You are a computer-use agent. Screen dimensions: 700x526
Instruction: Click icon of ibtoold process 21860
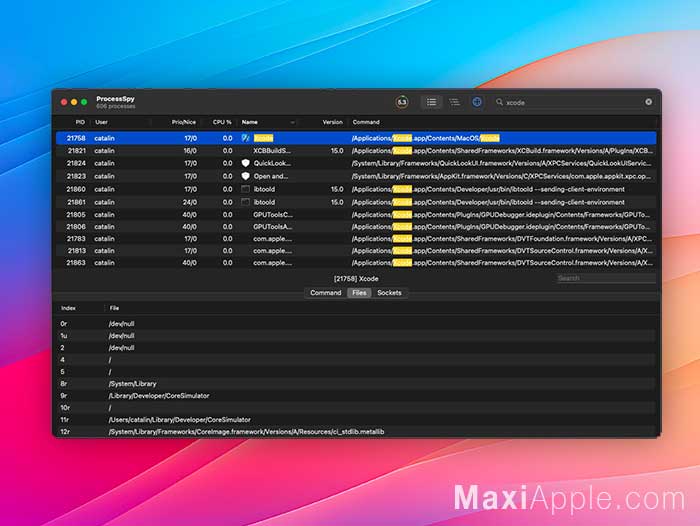(246, 189)
